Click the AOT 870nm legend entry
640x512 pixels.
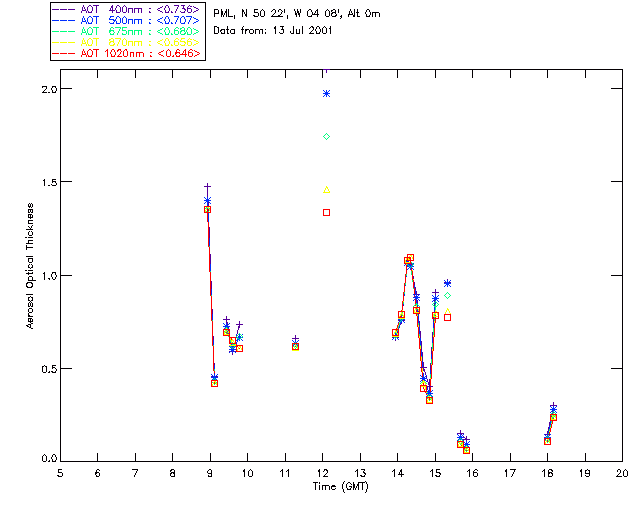(x=126, y=42)
